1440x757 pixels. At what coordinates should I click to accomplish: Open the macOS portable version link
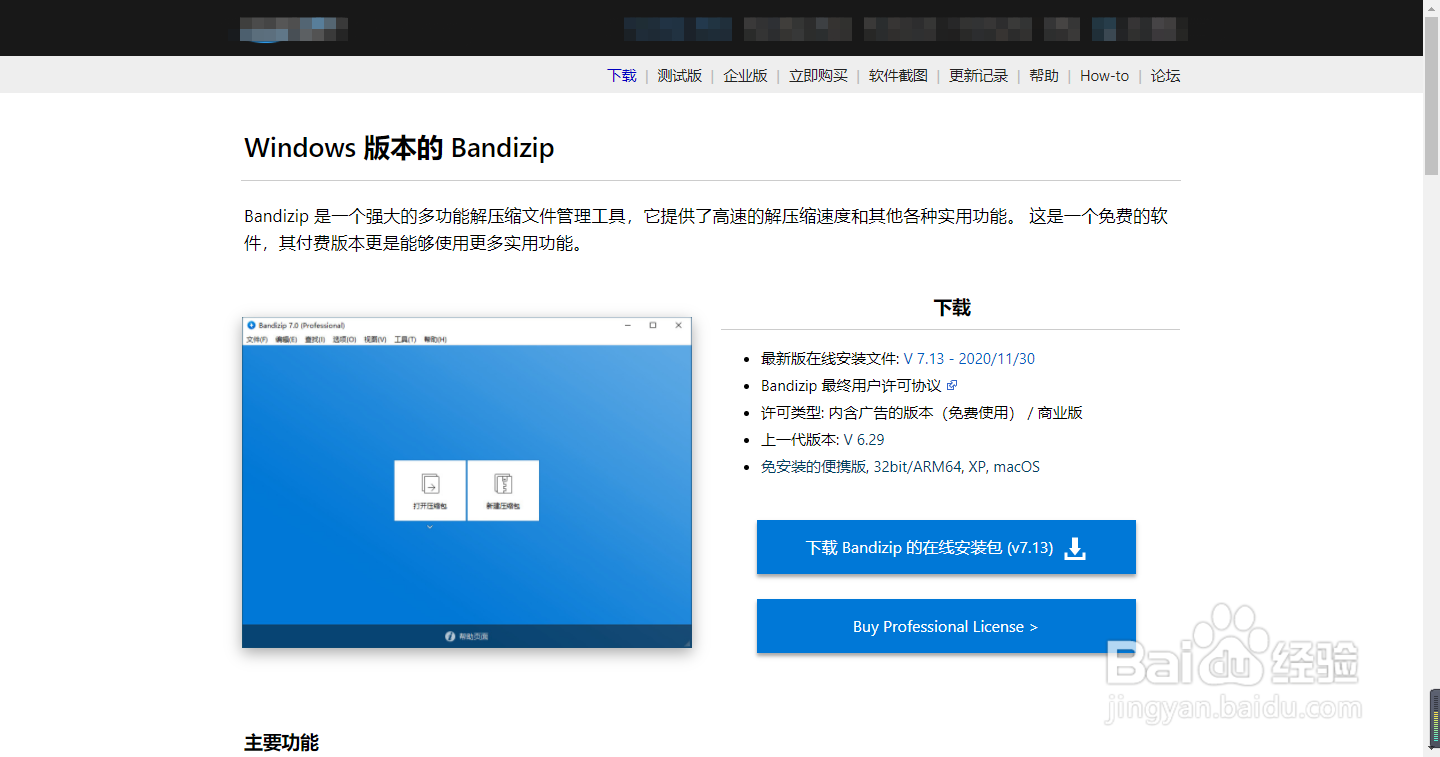[1018, 466]
